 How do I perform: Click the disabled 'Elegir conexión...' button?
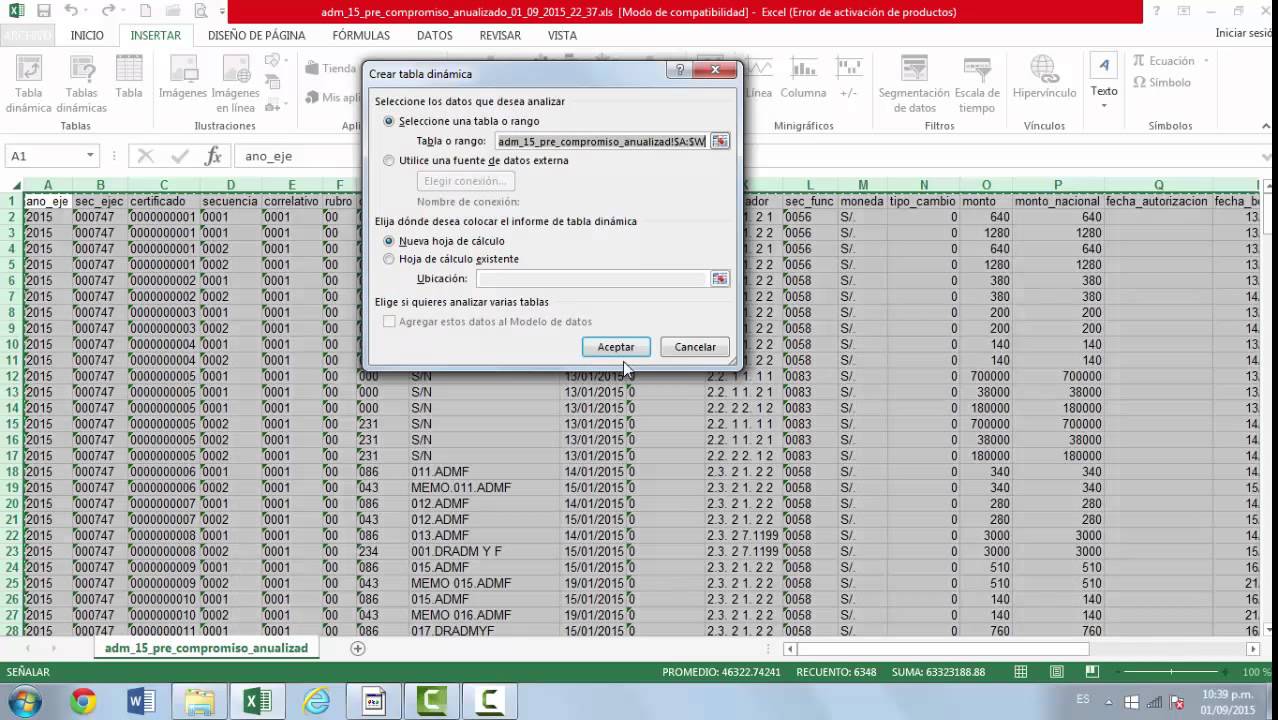pos(466,181)
